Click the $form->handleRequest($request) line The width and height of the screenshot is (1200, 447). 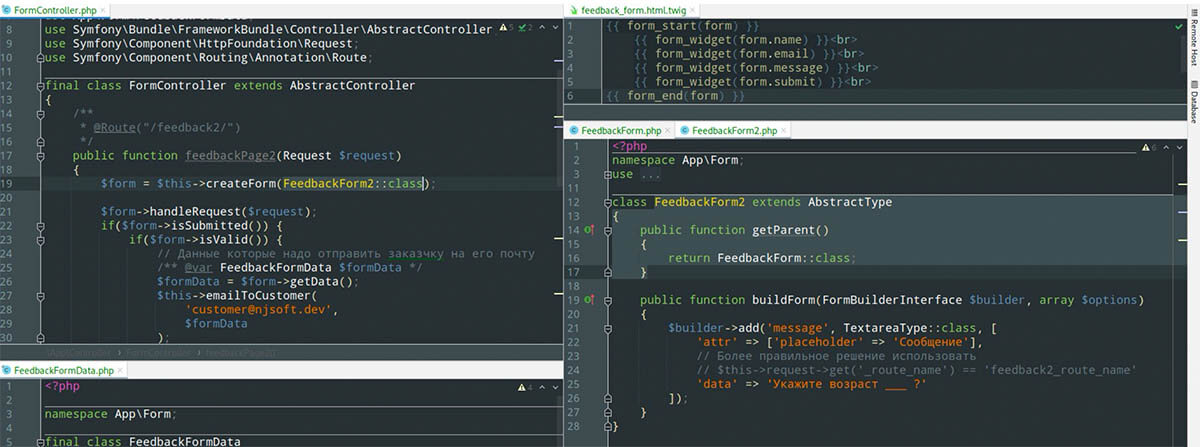coord(208,212)
